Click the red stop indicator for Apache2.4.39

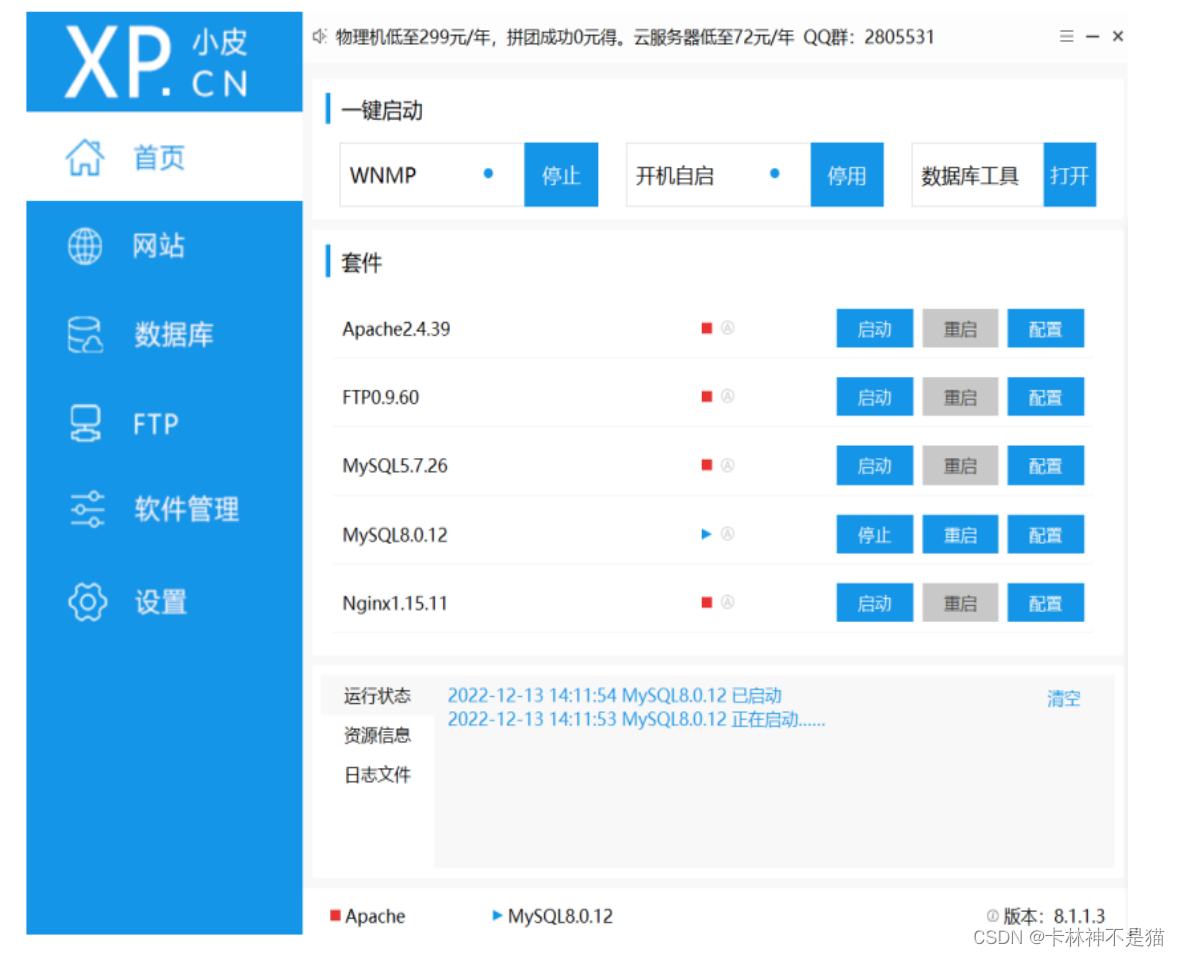point(707,328)
